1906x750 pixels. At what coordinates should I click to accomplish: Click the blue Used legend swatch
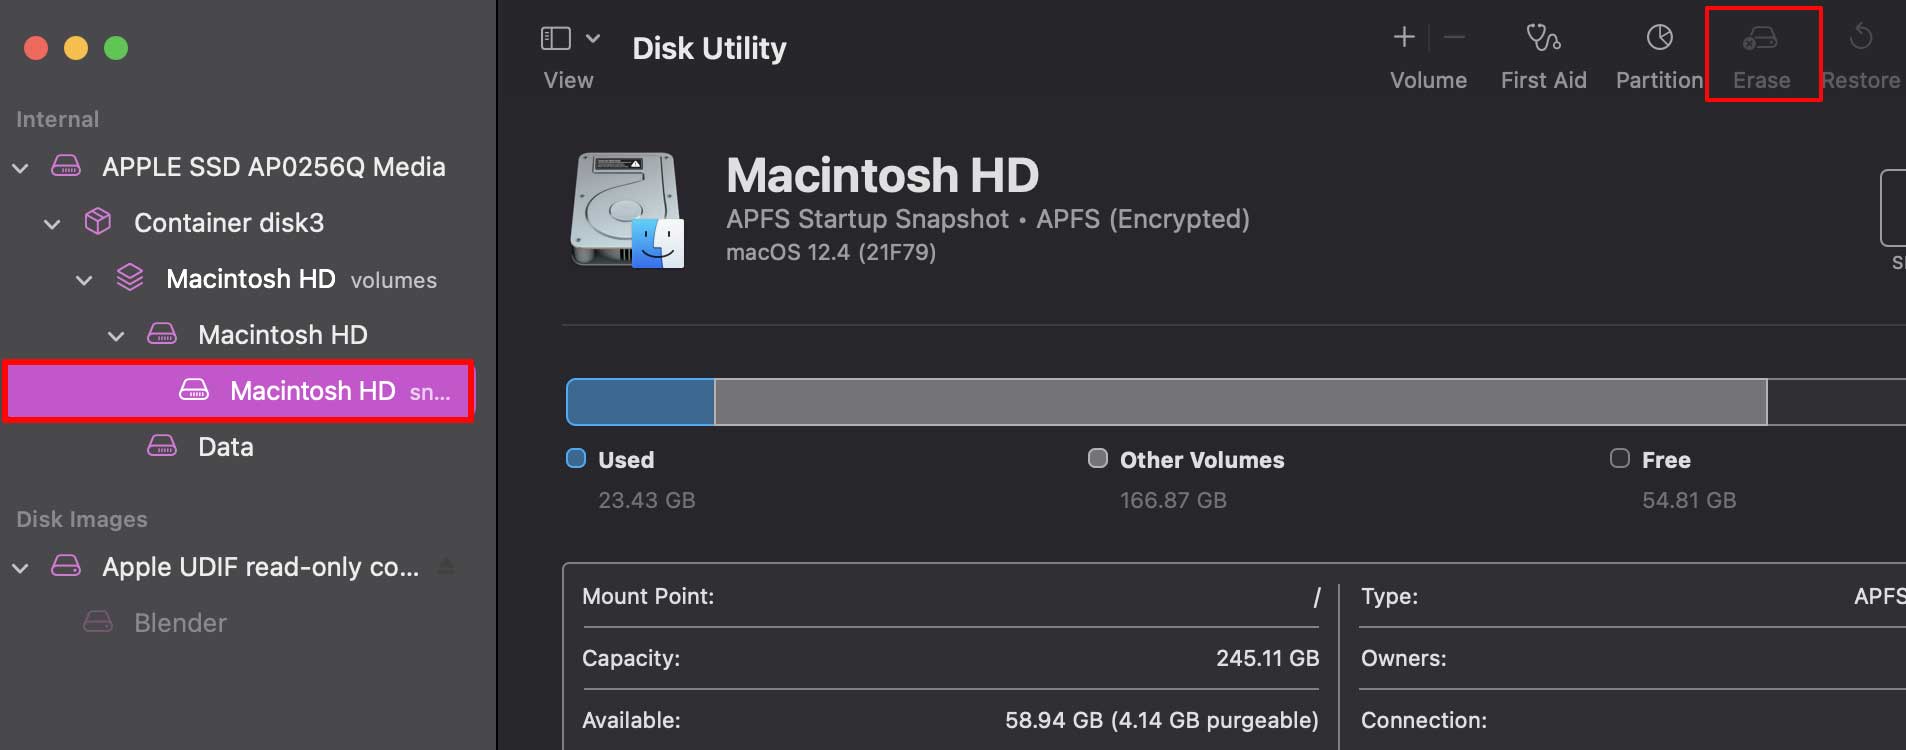pyautogui.click(x=576, y=458)
